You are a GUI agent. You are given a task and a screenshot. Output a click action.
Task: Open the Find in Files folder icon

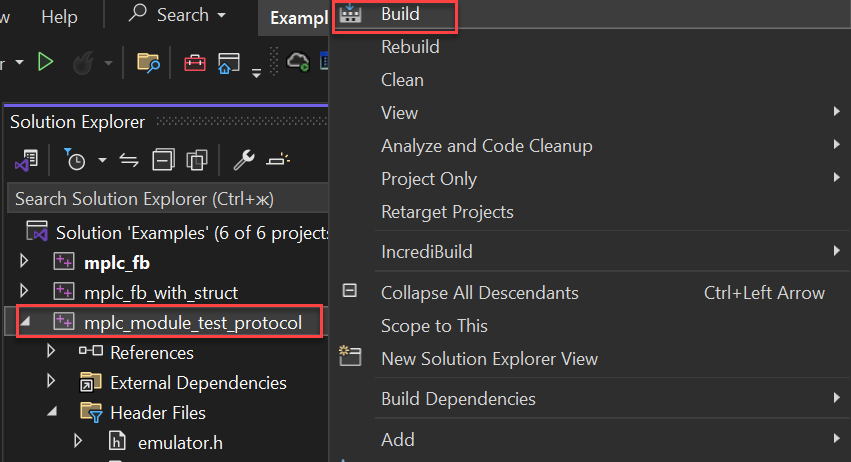[x=148, y=63]
